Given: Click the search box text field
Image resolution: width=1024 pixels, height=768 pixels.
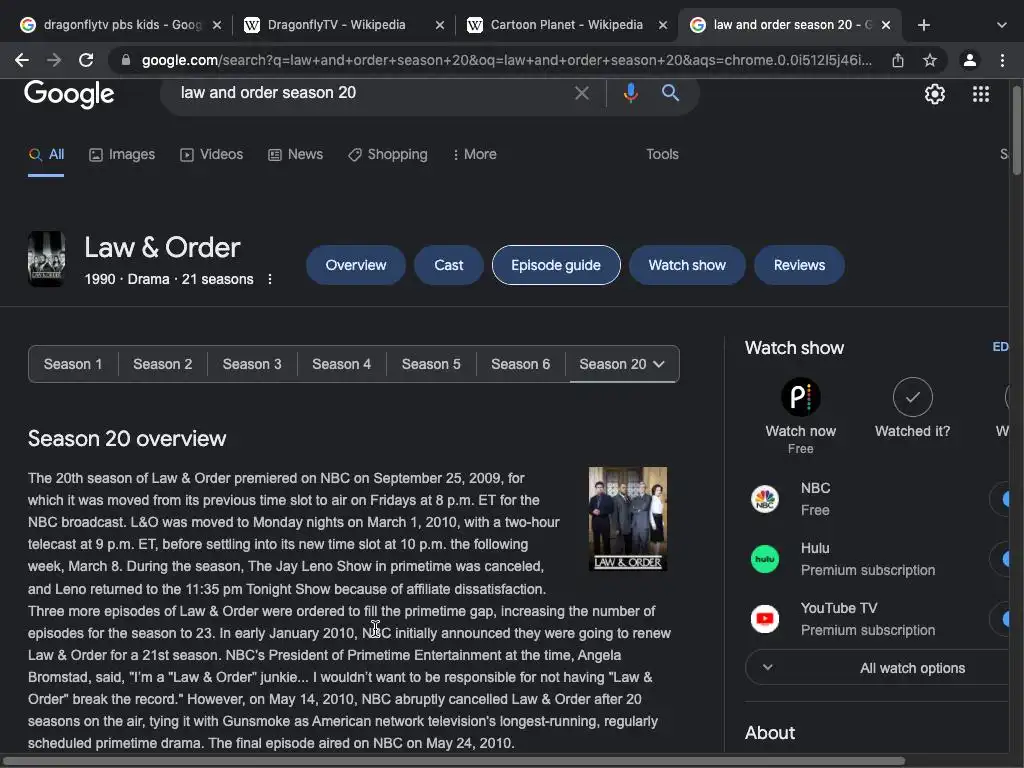Looking at the screenshot, I should (372, 93).
